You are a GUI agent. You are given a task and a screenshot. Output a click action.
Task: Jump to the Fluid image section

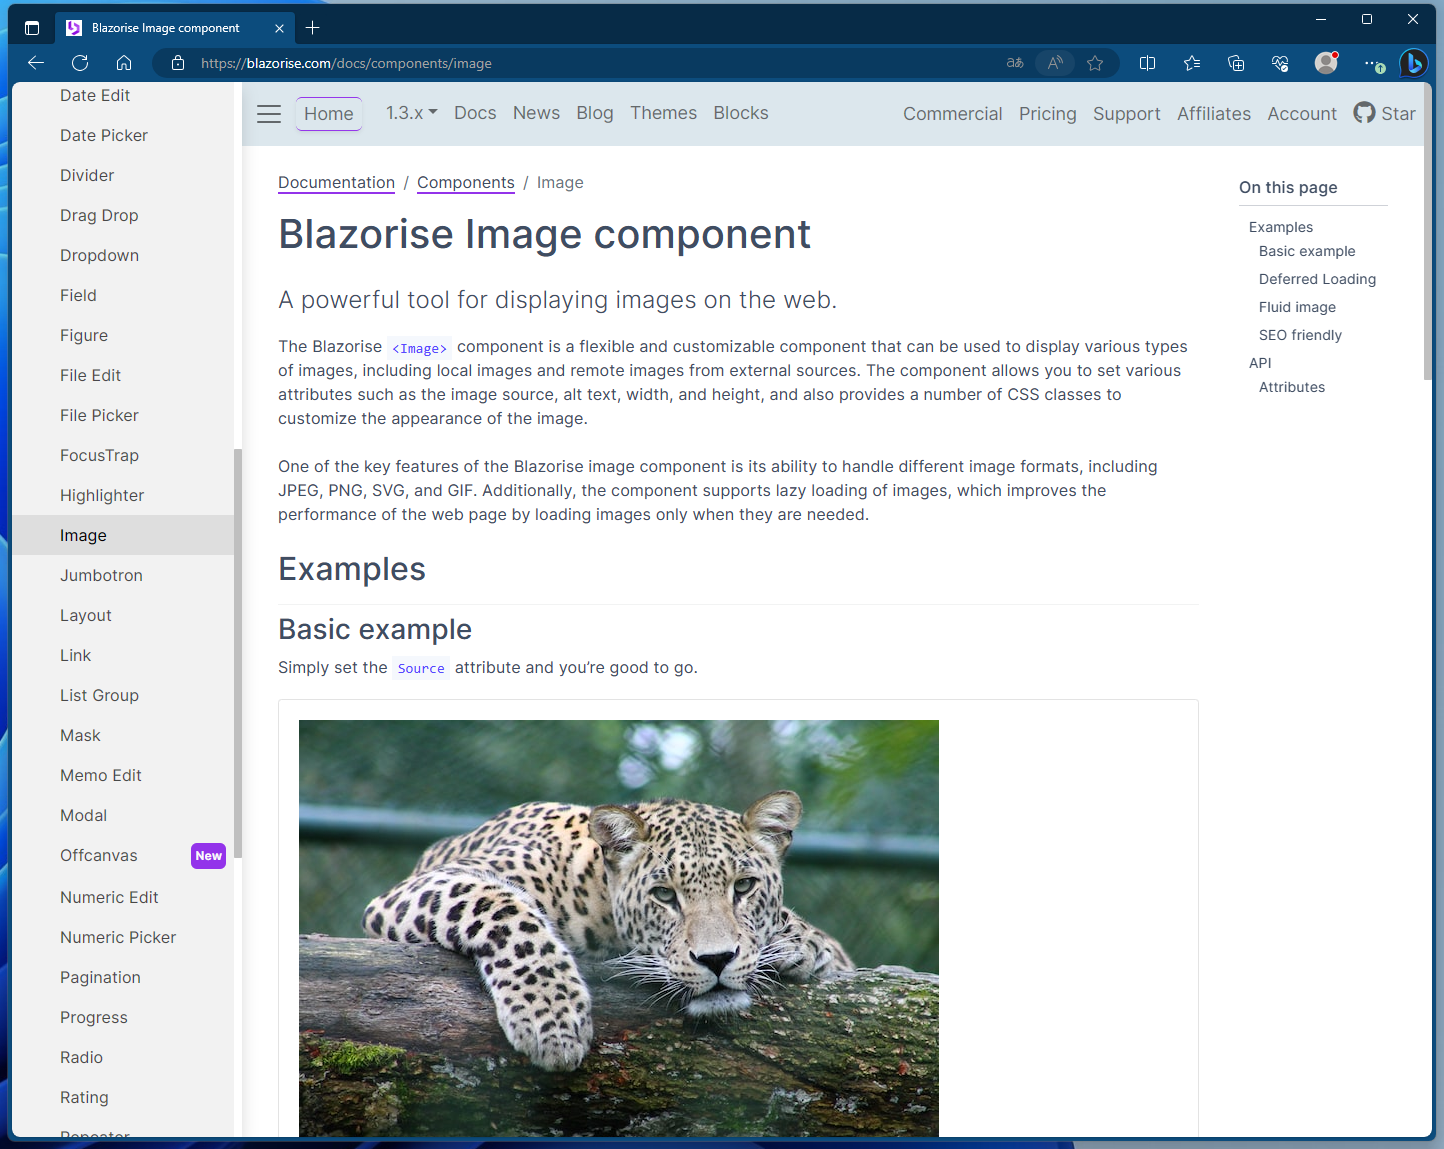pyautogui.click(x=1297, y=307)
